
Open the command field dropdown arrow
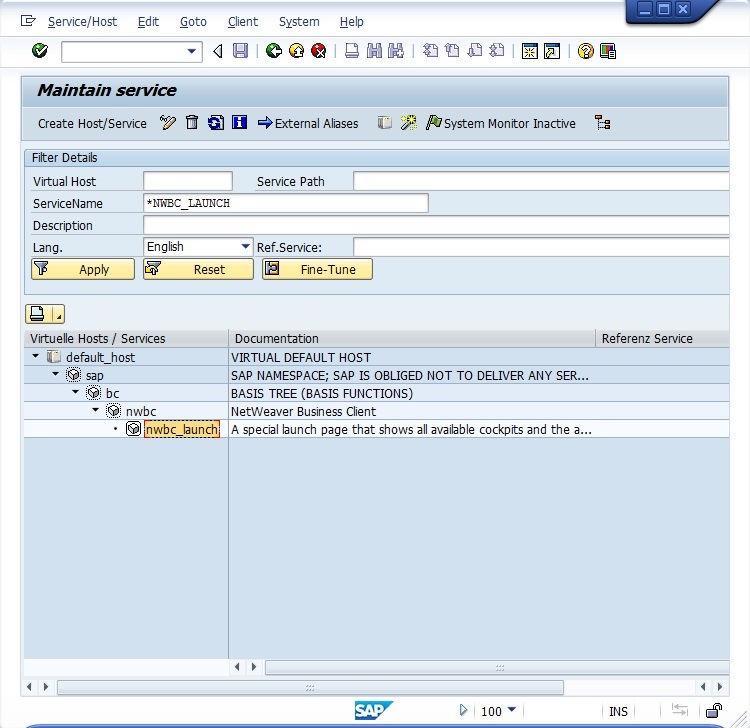point(192,51)
